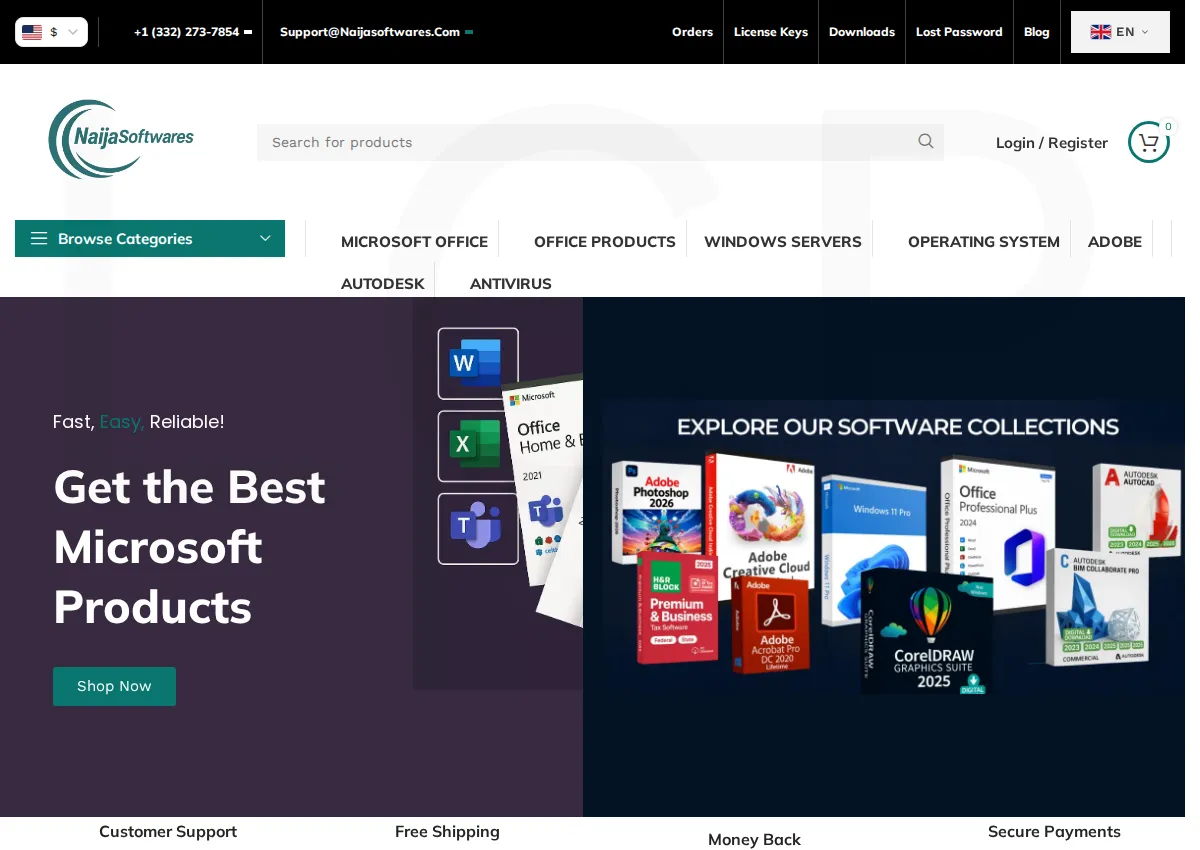Visit the Blog link
1200x850 pixels.
click(x=1037, y=32)
